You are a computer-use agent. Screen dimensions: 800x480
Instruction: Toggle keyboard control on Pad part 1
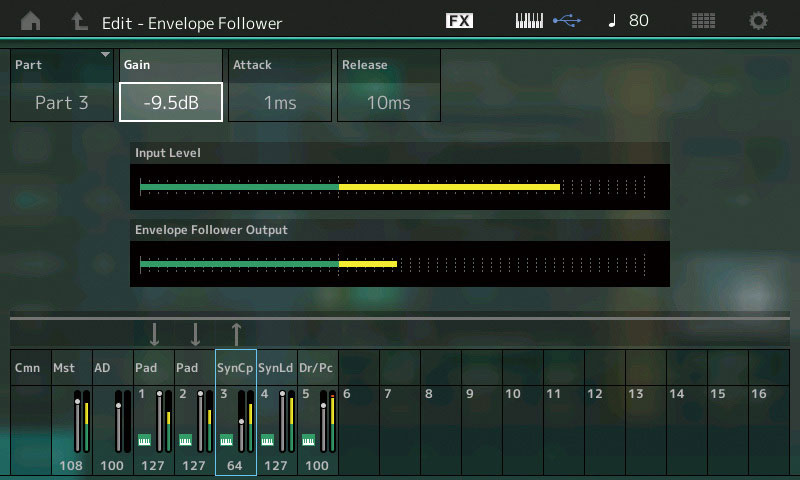coord(143,439)
